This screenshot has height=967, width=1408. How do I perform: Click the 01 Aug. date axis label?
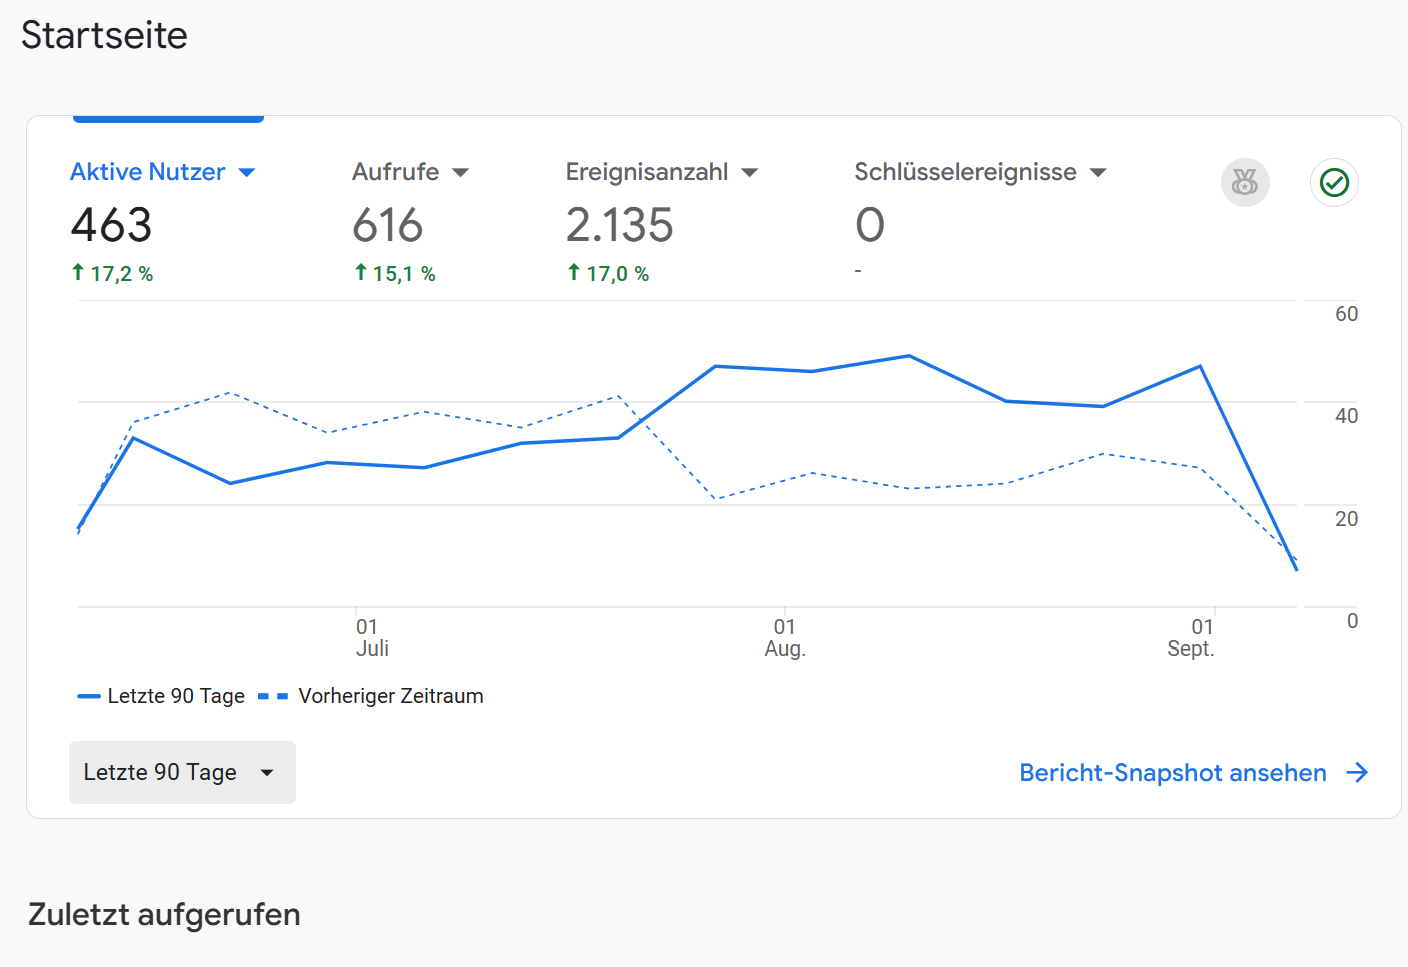(785, 638)
